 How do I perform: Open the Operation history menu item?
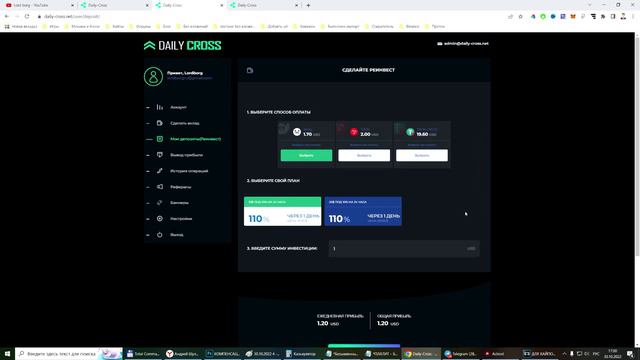click(x=189, y=171)
